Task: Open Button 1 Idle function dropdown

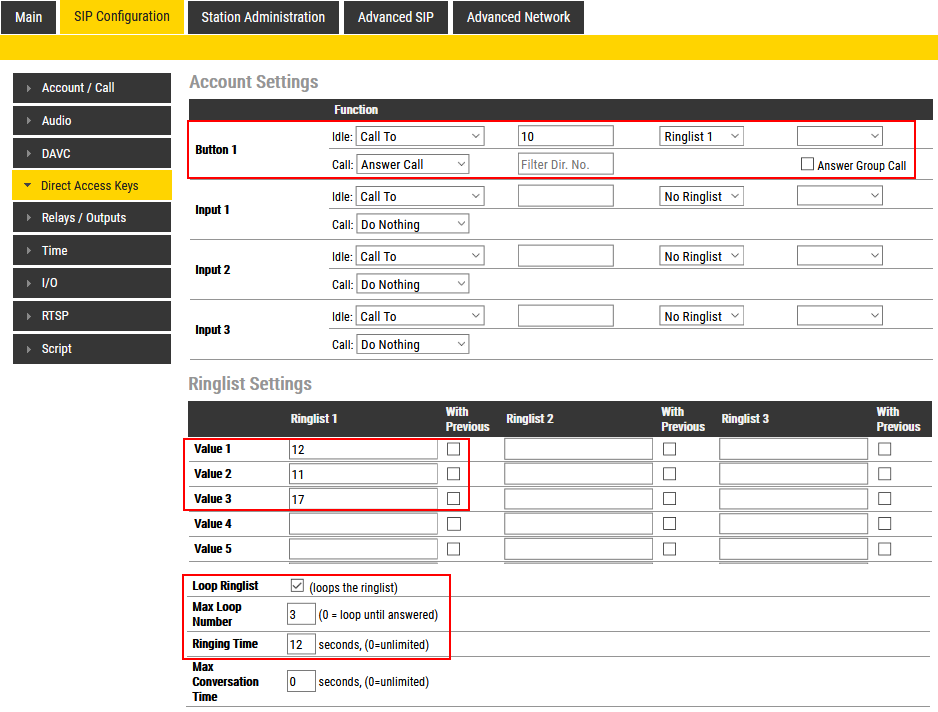Action: click(x=420, y=136)
